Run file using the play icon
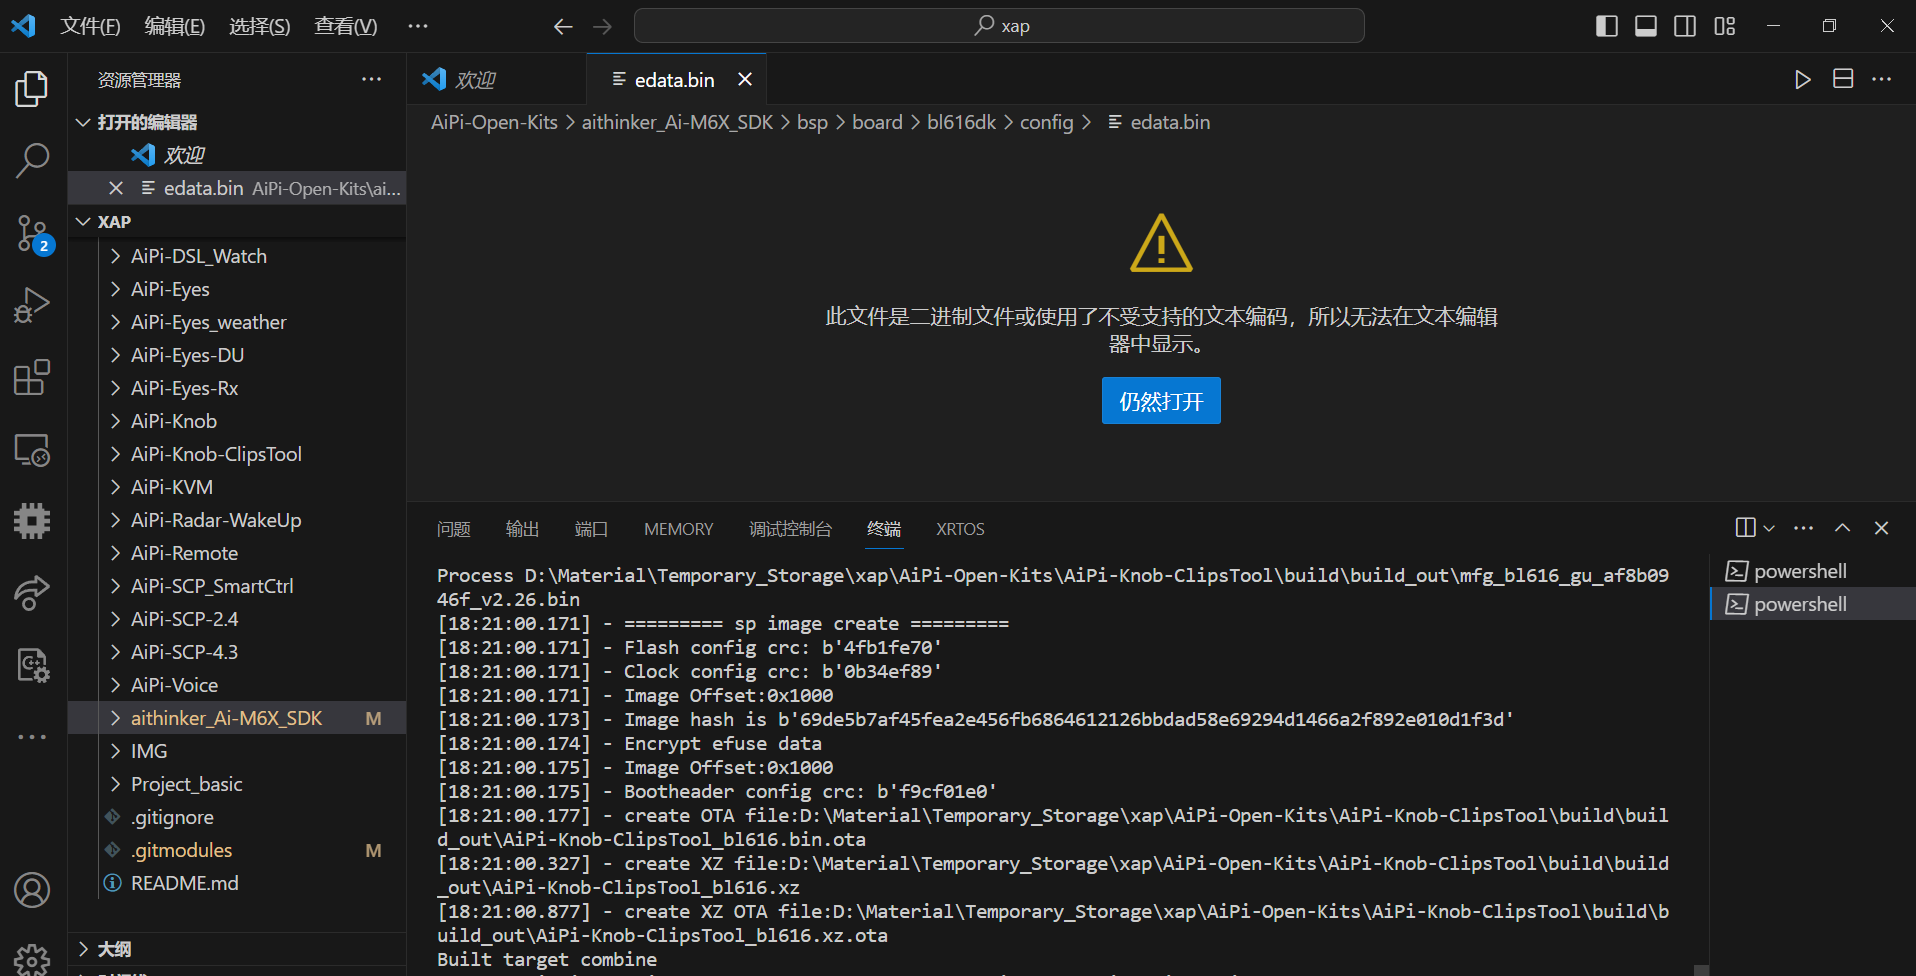This screenshot has height=976, width=1916. tap(1802, 79)
